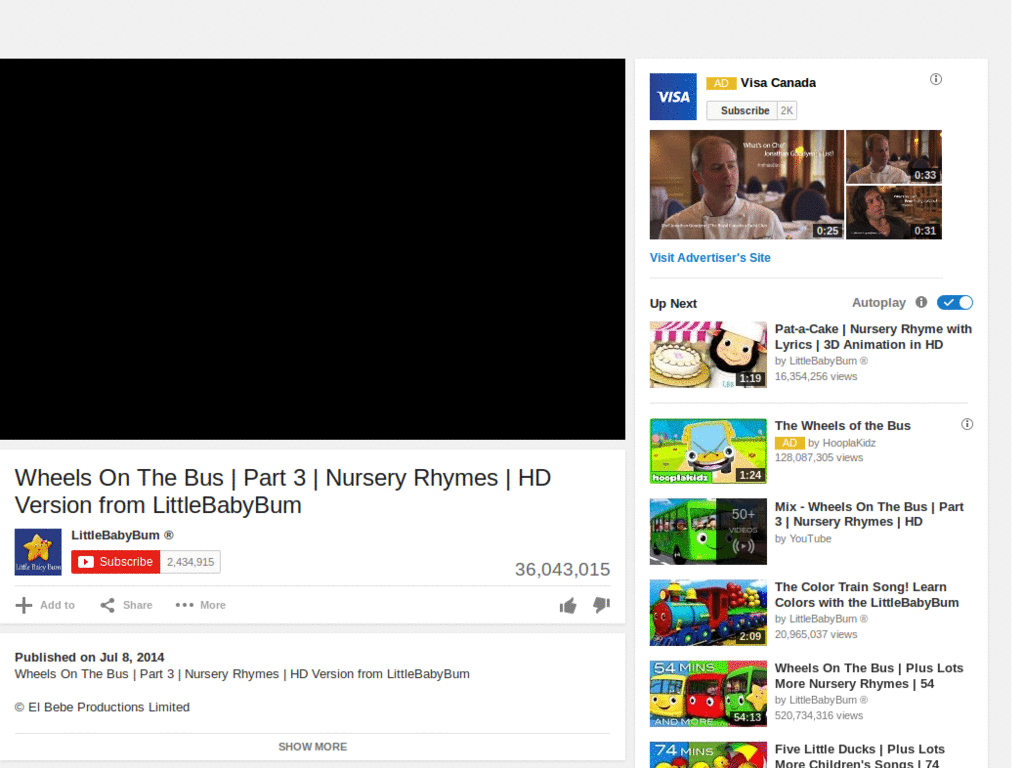The height and width of the screenshot is (768, 1024).
Task: Click the Published on Jul 8, 2014 text
Action: (x=89, y=658)
